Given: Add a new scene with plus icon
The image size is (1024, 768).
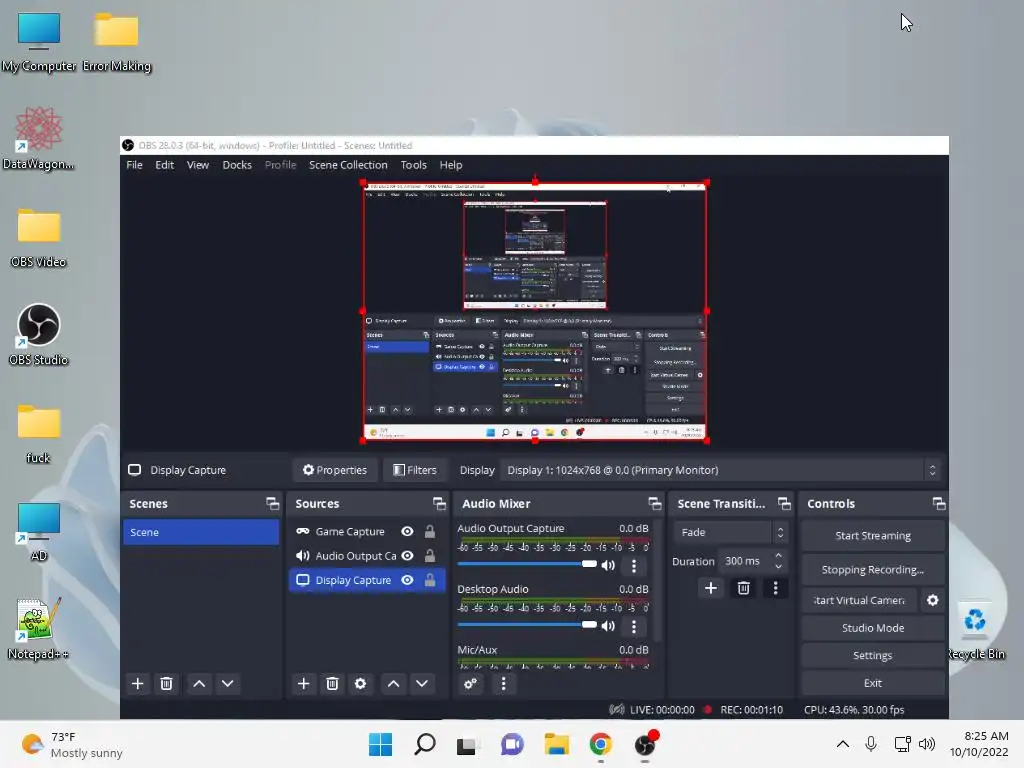Looking at the screenshot, I should pos(137,684).
